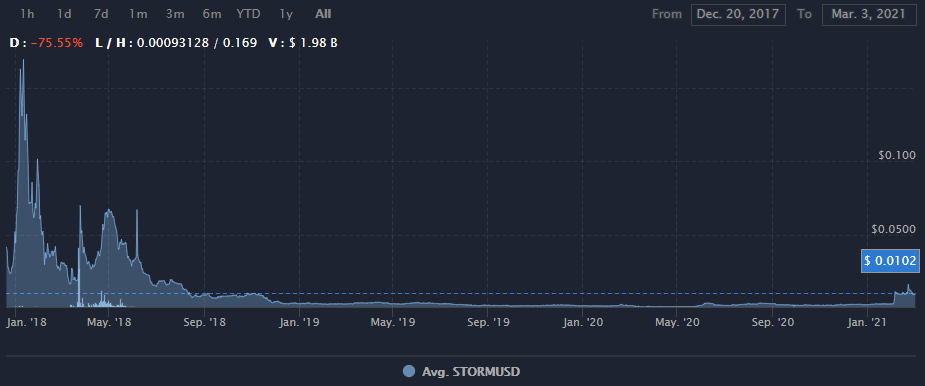Switch chart to YTD range

(248, 14)
